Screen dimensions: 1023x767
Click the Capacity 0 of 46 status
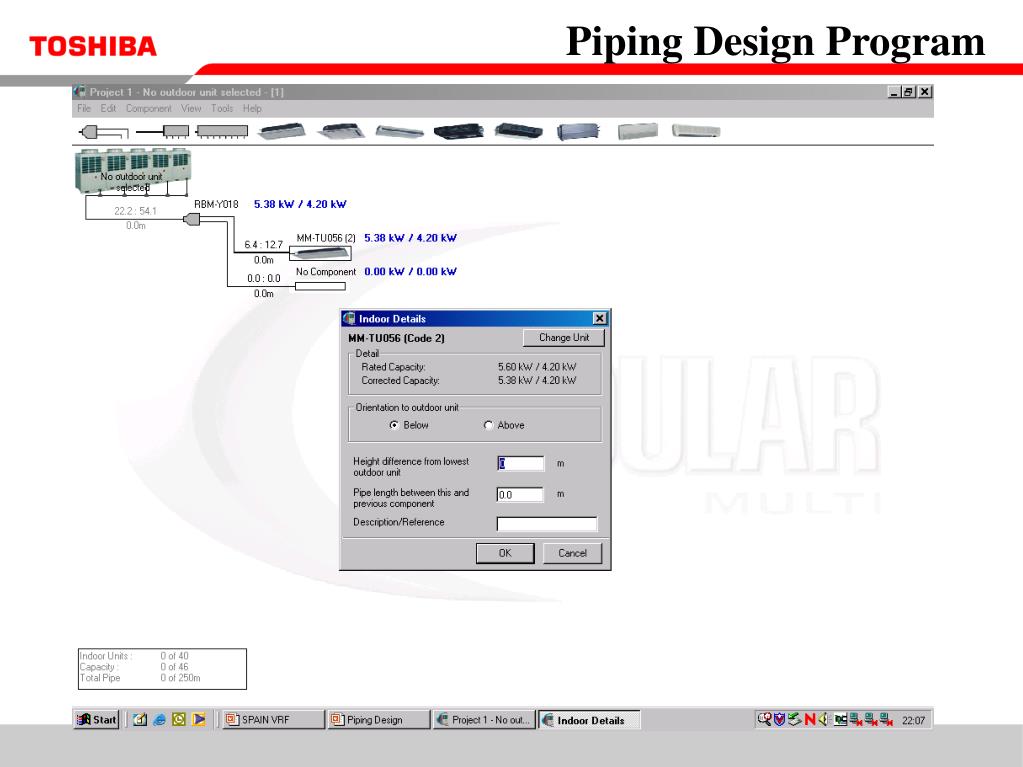[134, 667]
